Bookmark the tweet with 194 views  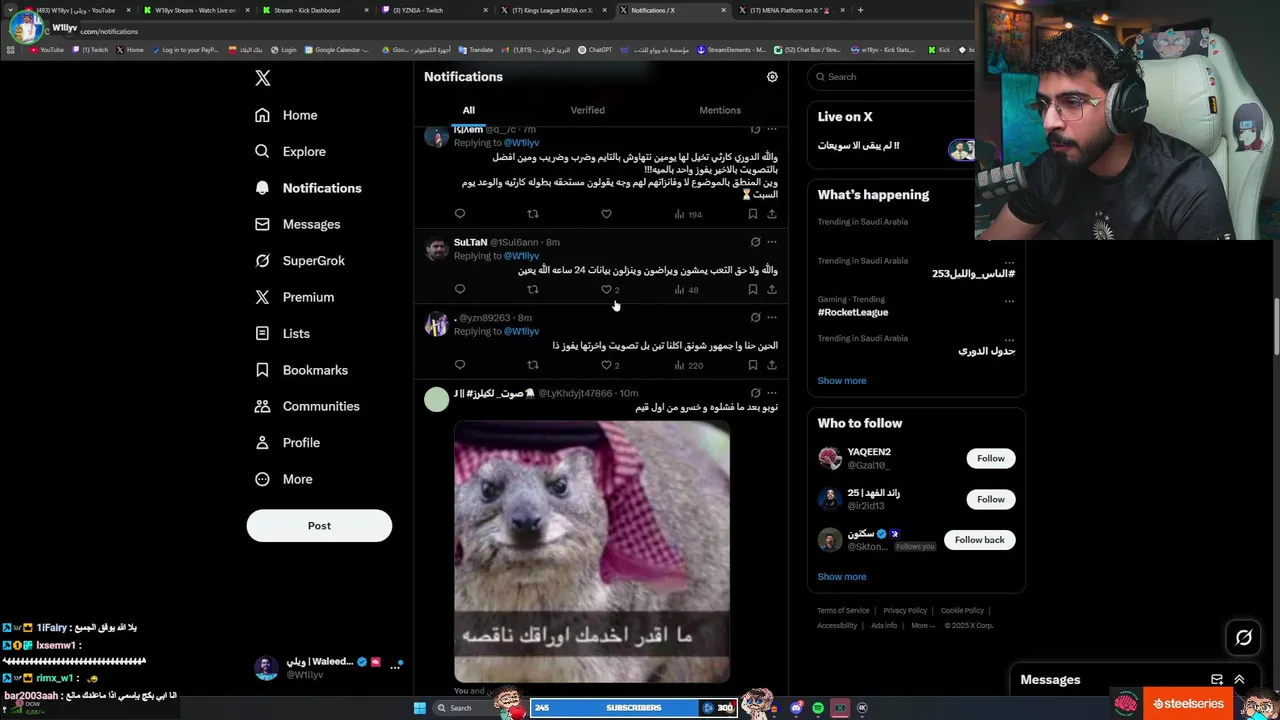(753, 214)
